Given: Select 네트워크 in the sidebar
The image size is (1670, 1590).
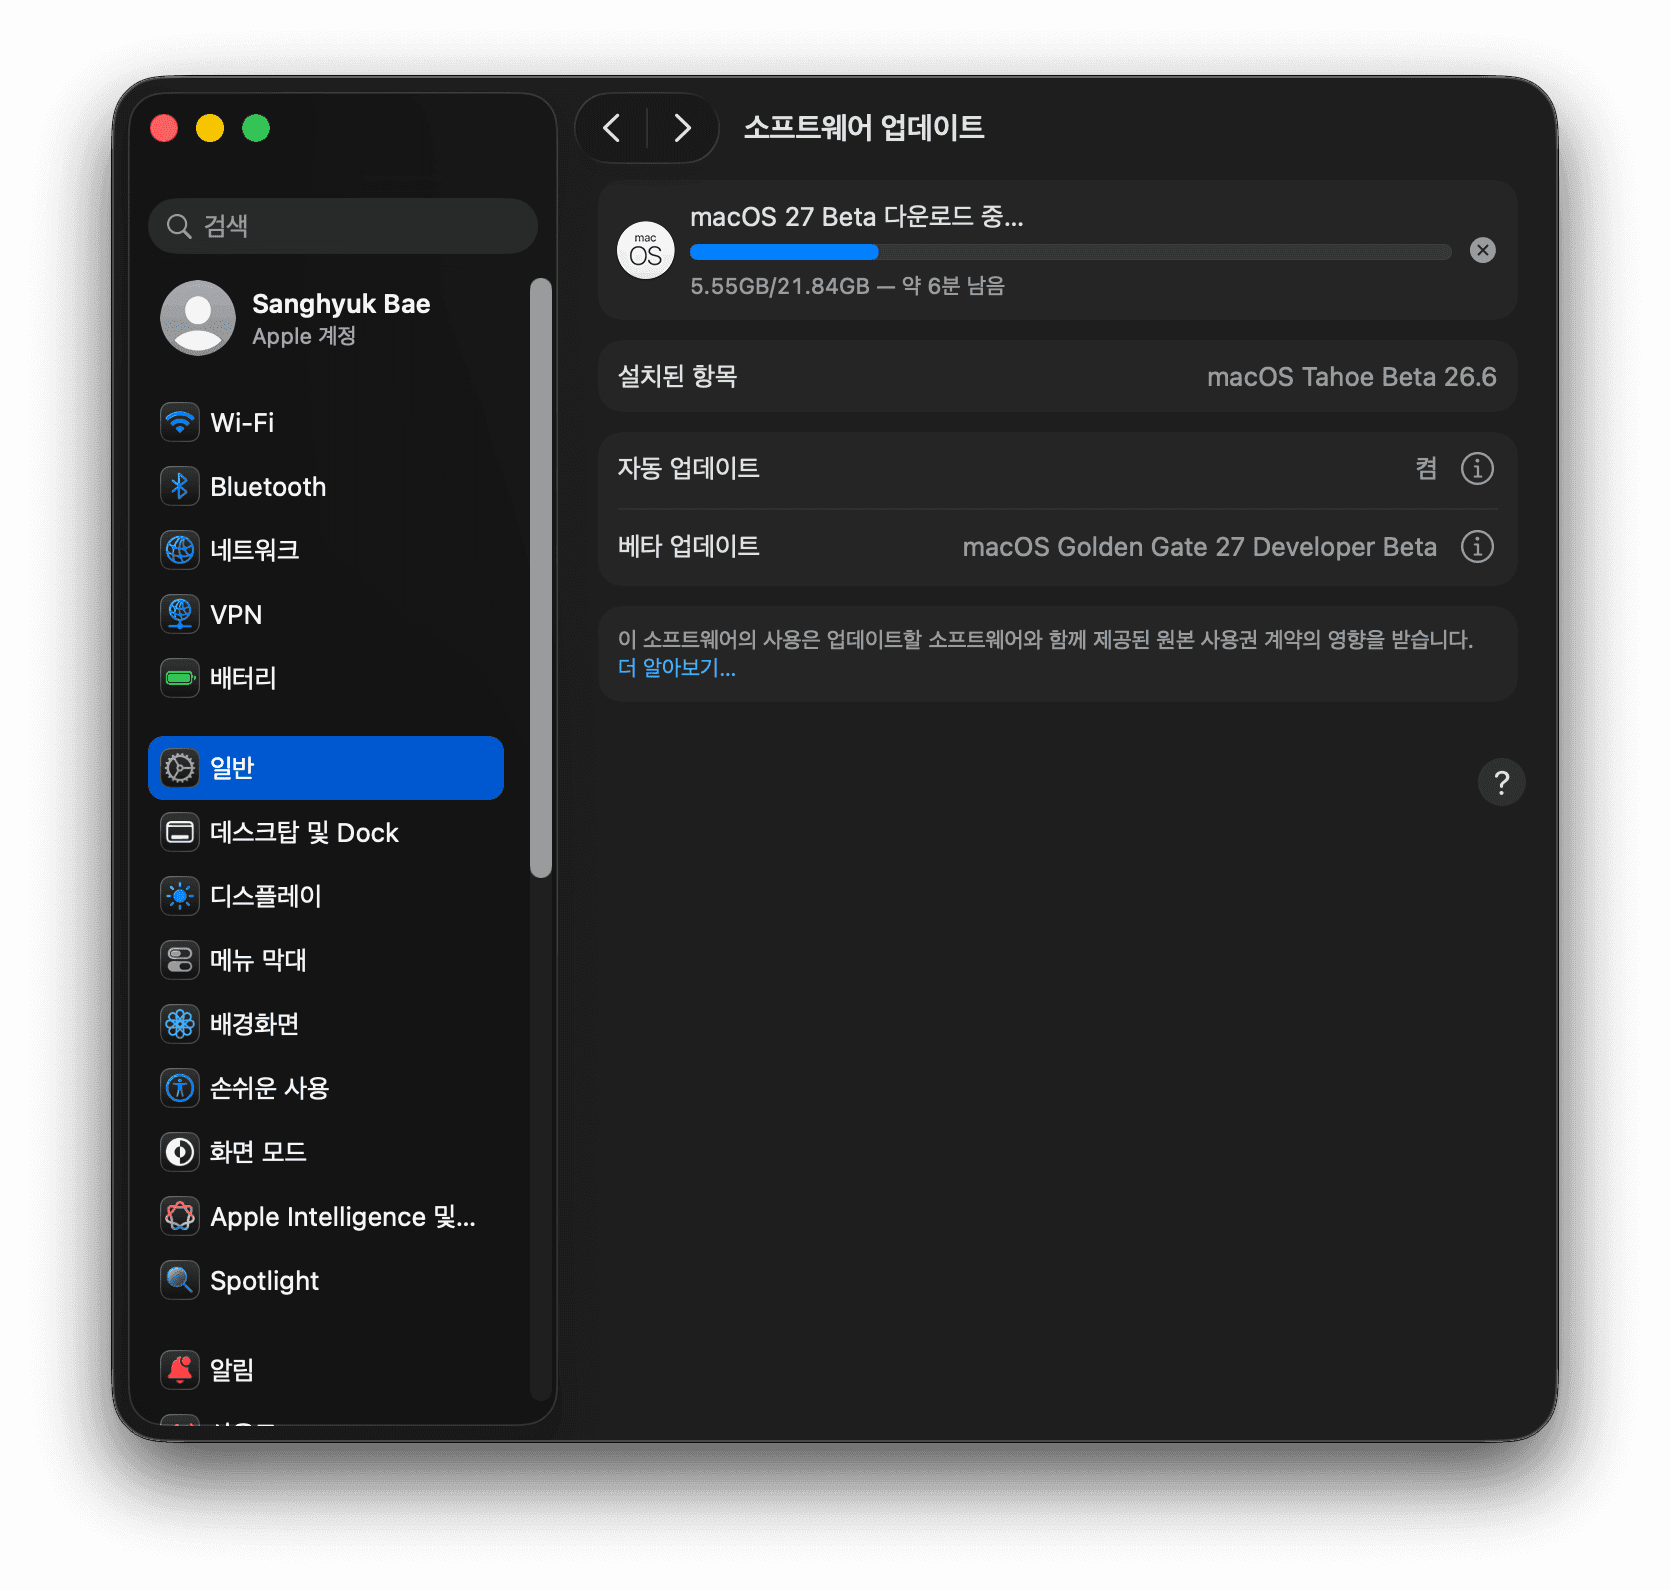Looking at the screenshot, I should (x=326, y=550).
